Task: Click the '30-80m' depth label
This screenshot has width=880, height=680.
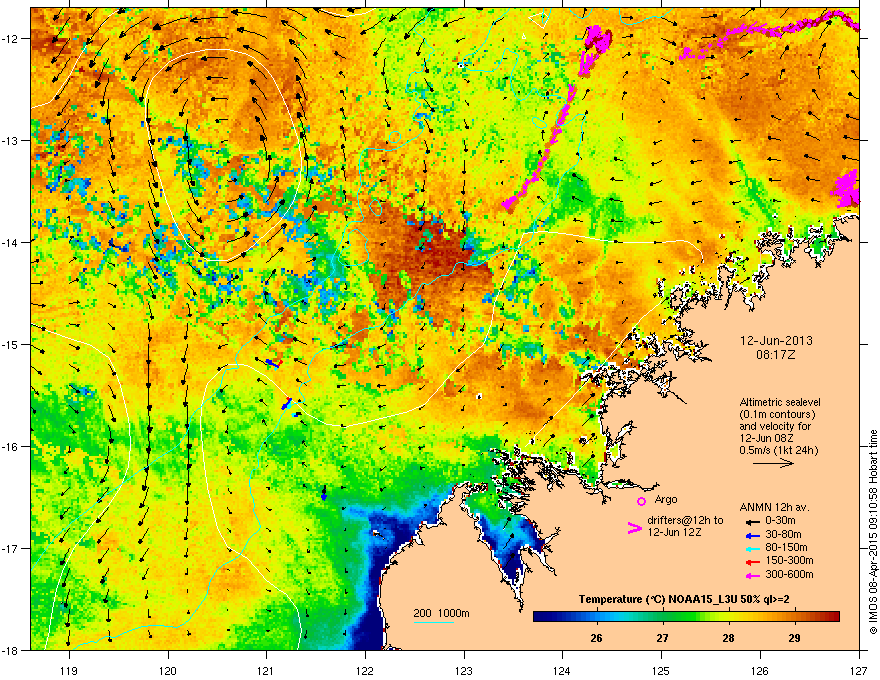Action: pos(783,535)
